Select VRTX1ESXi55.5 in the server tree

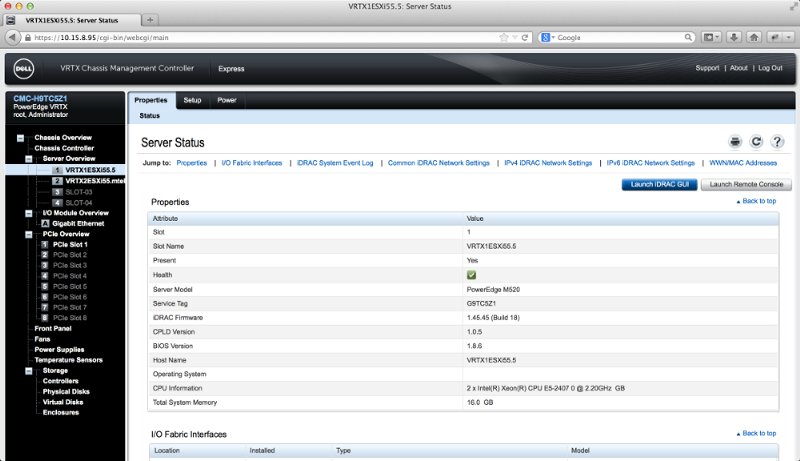[90, 170]
